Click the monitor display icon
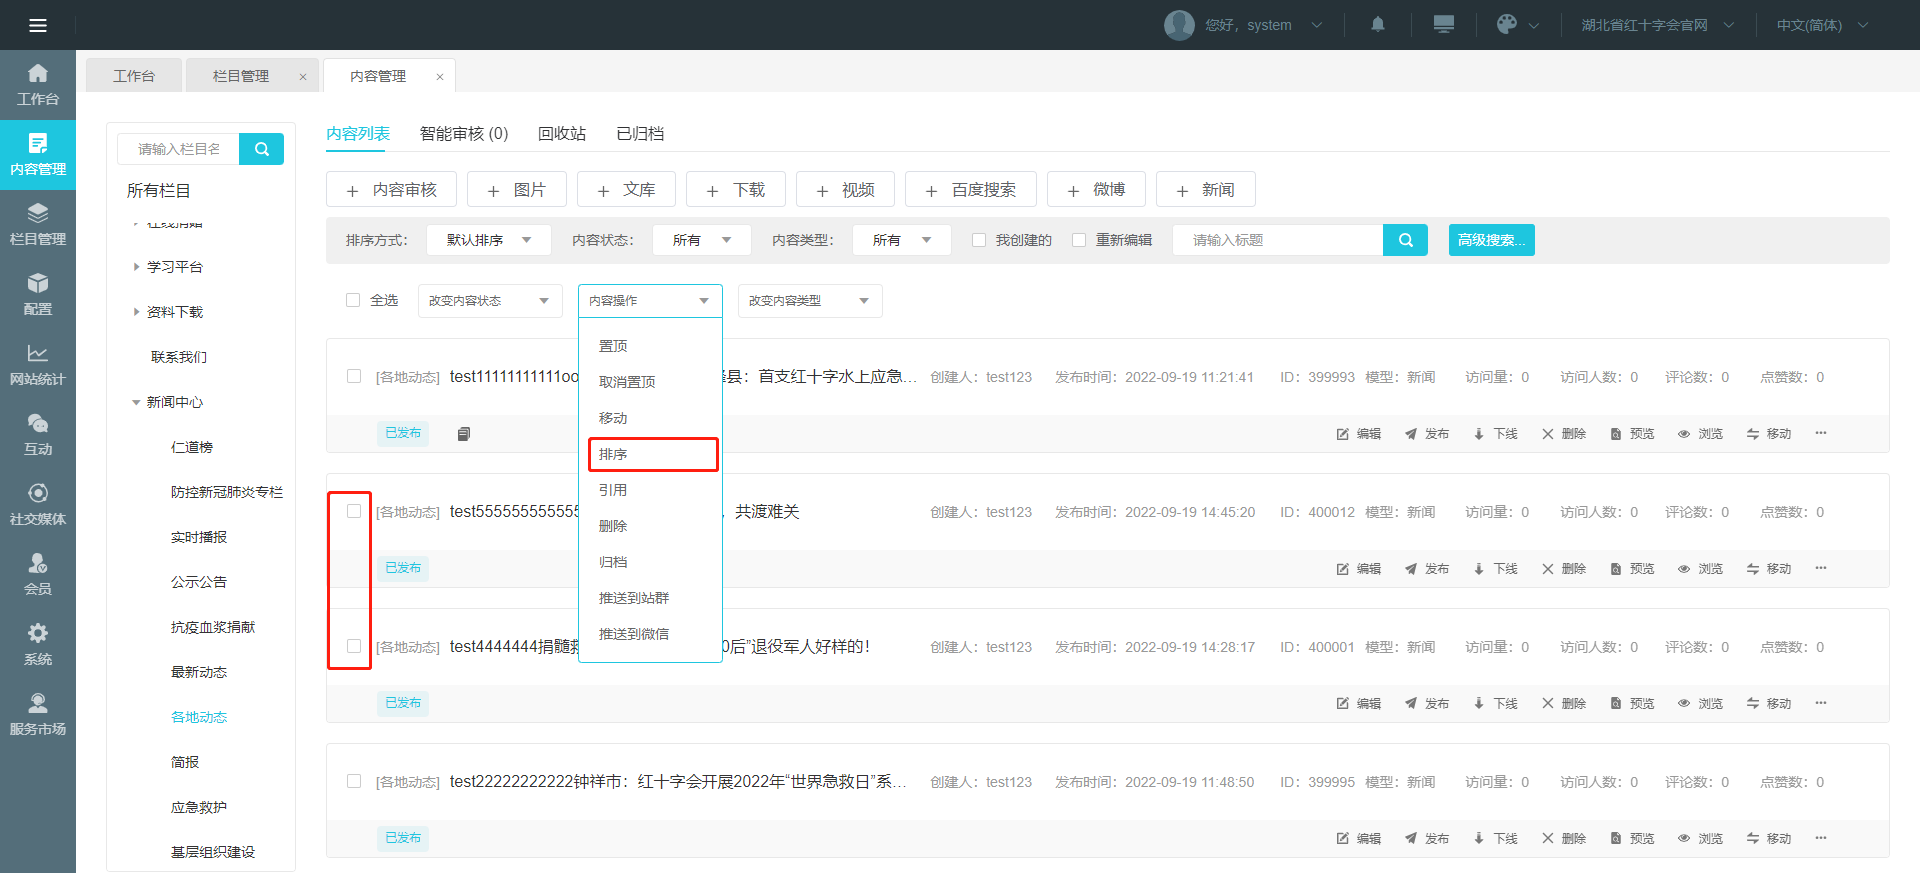Viewport: 1920px width, 873px height. [1443, 25]
